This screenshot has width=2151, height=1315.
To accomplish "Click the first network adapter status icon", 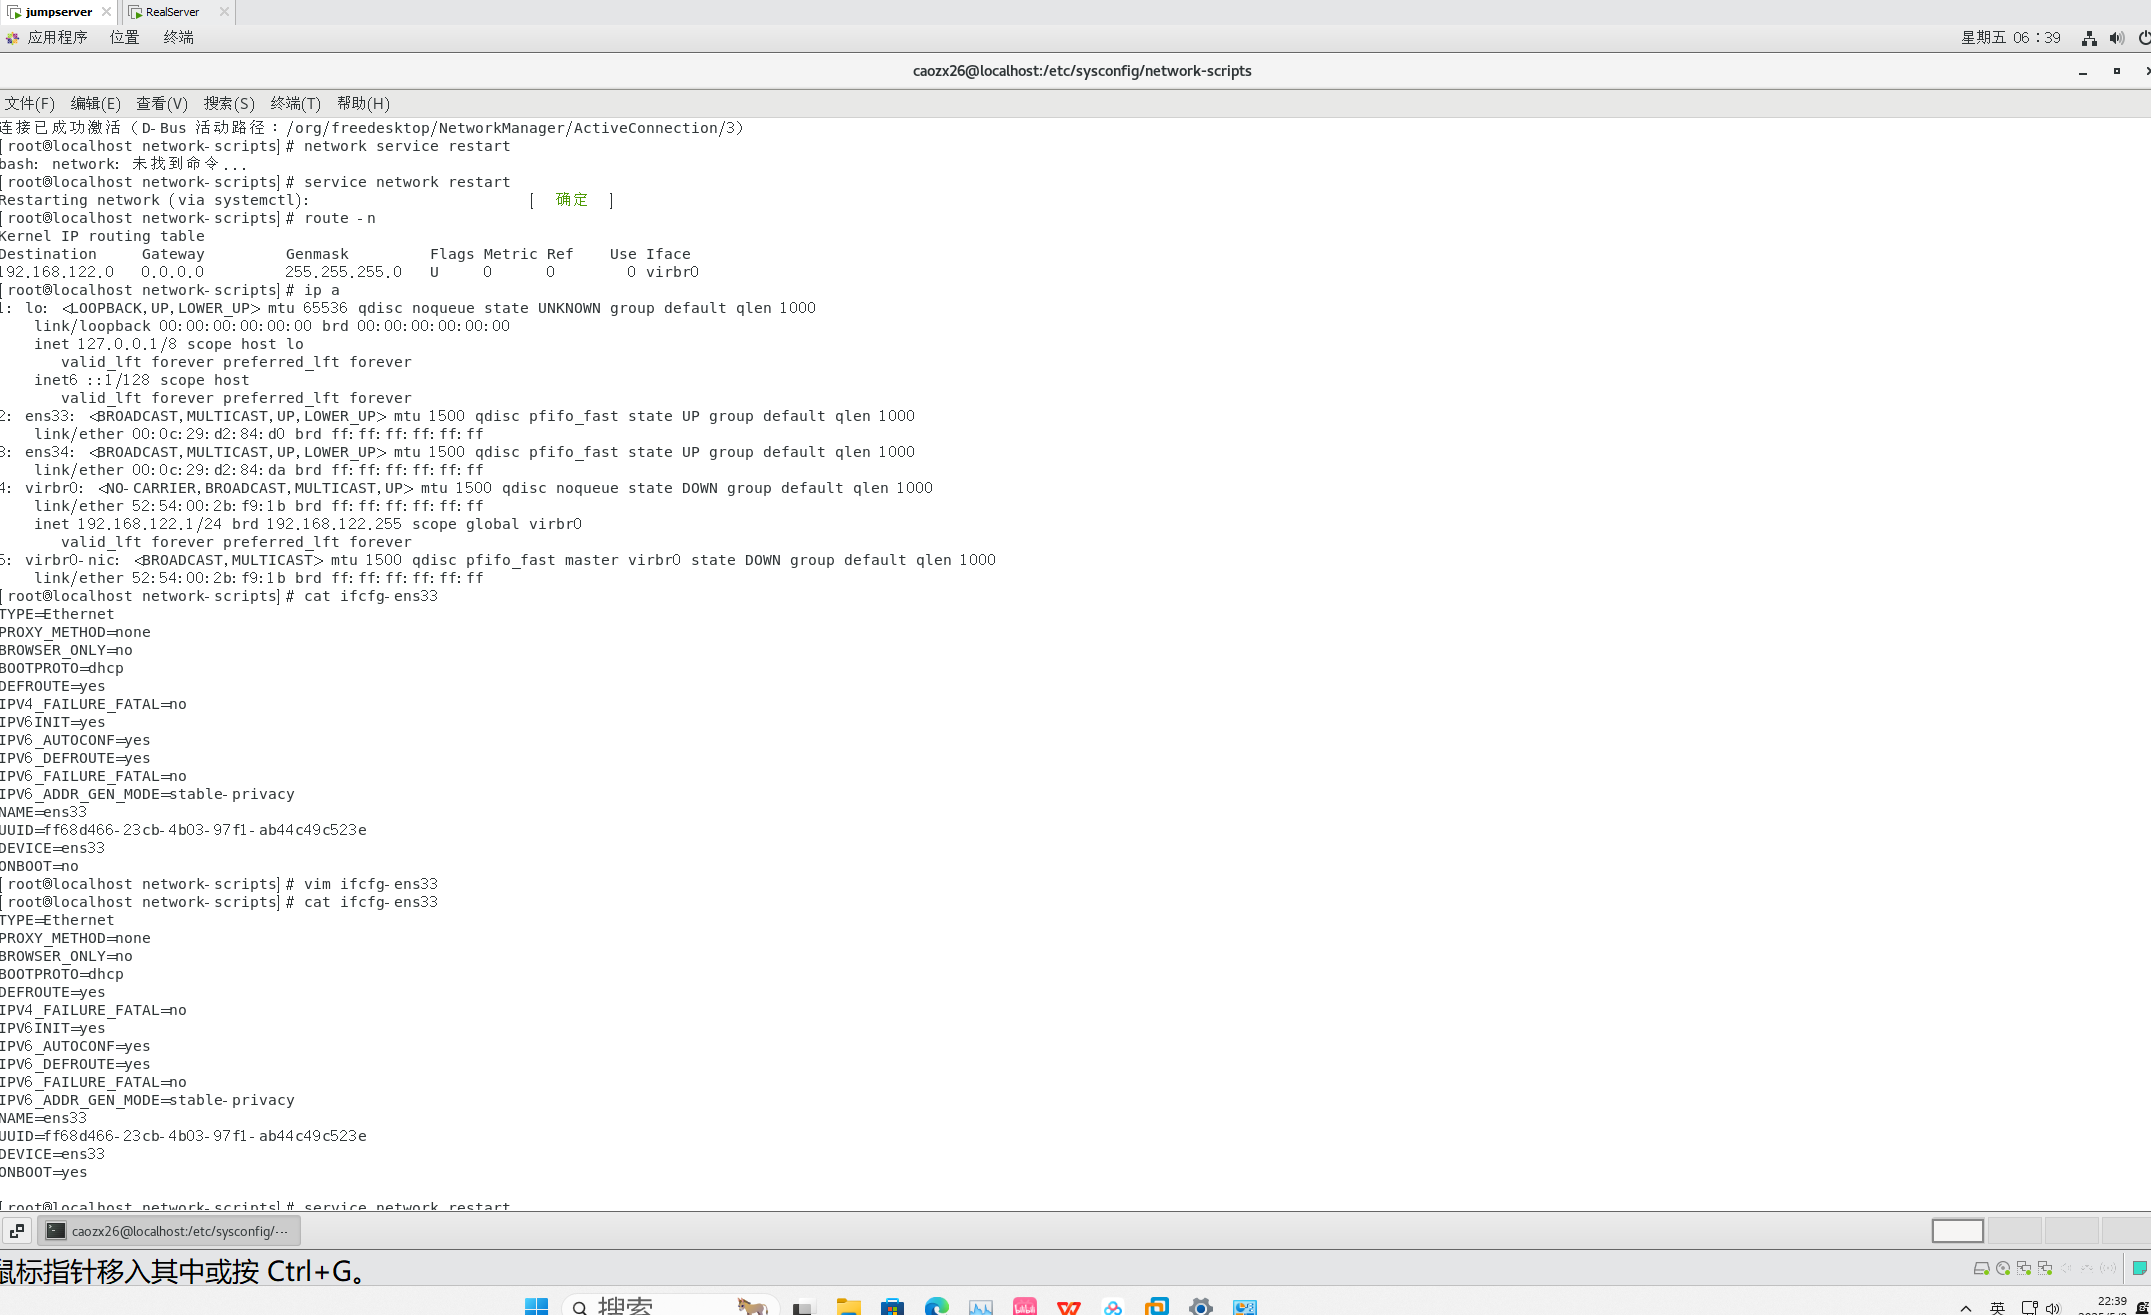I will (2024, 1268).
